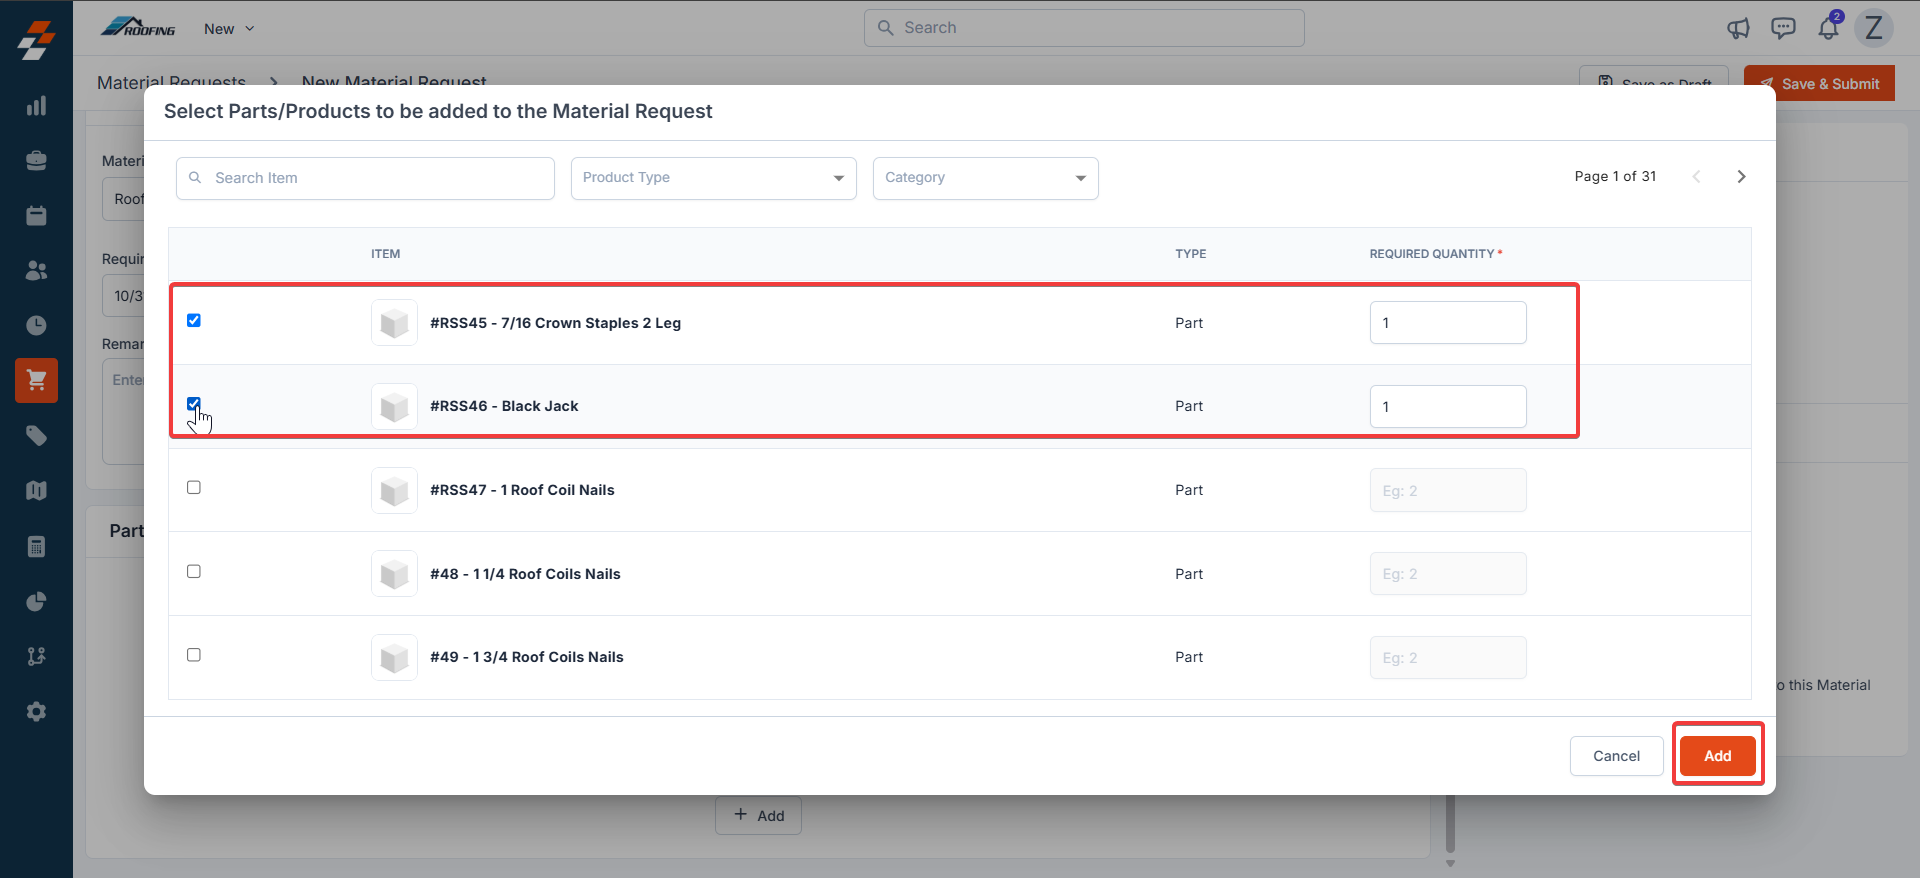Click the page scrollbar behind the dialog
This screenshot has height=878, width=1920.
click(x=1450, y=825)
